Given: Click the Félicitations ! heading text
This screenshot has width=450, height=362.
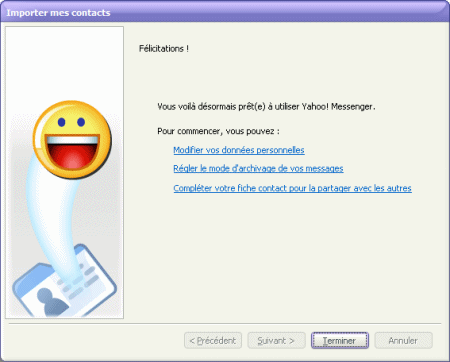Looking at the screenshot, I should tap(164, 49).
